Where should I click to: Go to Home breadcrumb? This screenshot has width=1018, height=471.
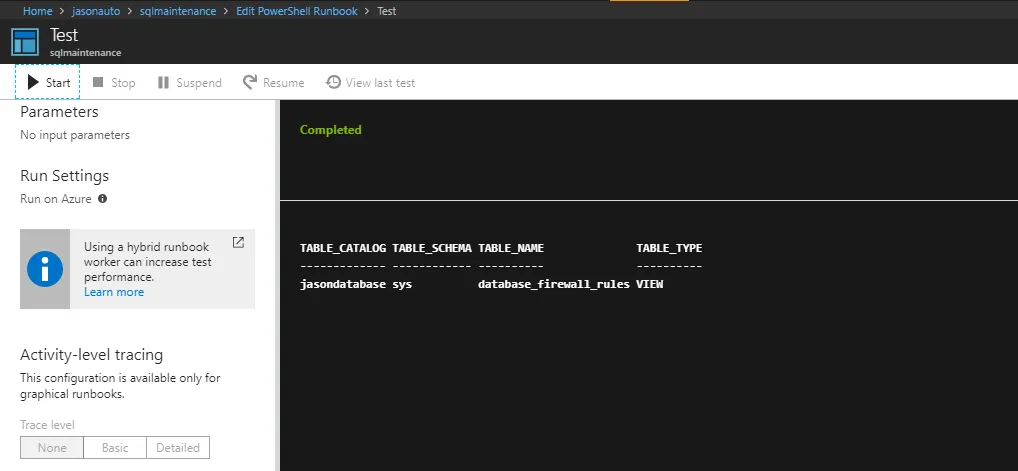coord(38,11)
